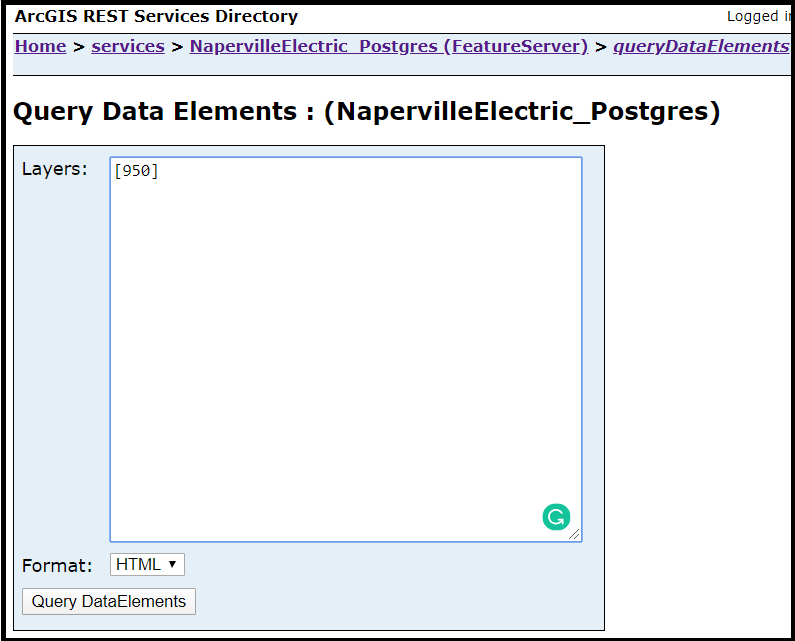The height and width of the screenshot is (641, 795).
Task: Click inside the Layers text area
Action: [346, 349]
